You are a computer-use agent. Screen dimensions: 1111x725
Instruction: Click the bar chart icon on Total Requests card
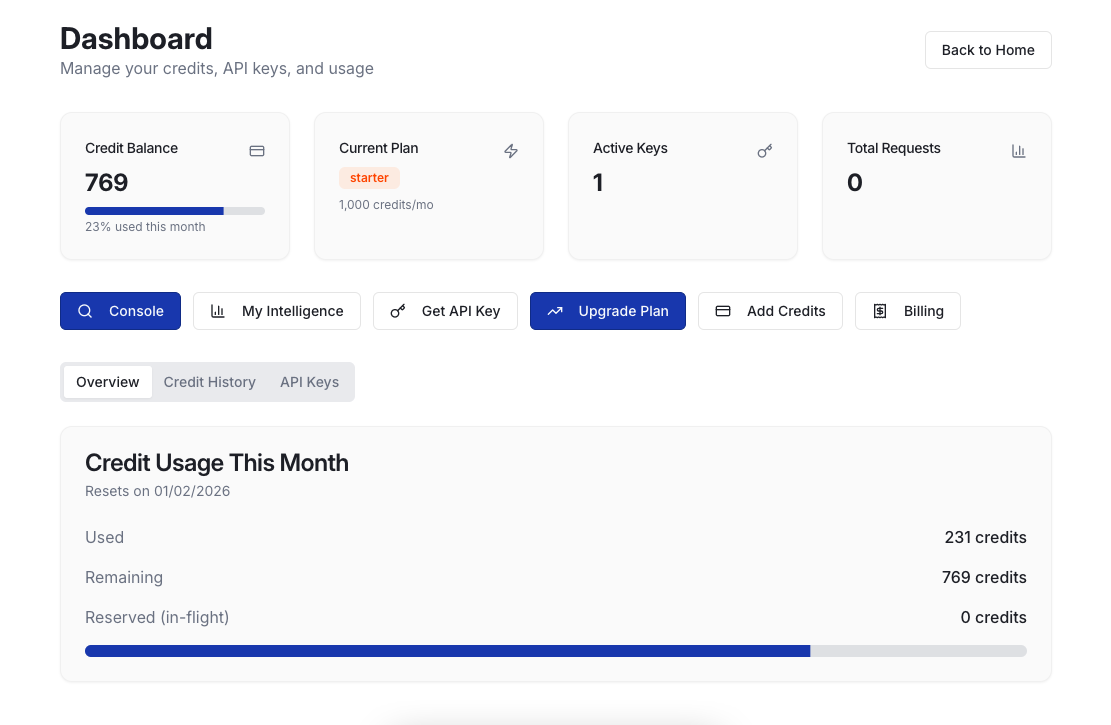(1019, 150)
